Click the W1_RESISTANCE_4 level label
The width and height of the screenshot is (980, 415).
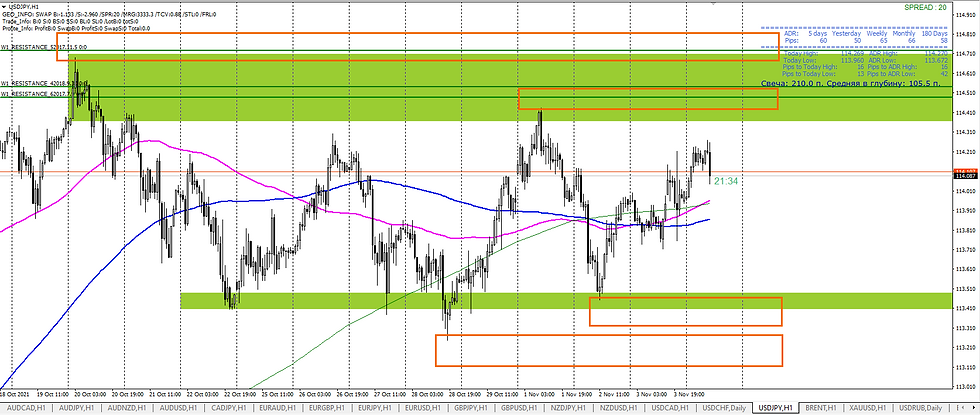44,83
